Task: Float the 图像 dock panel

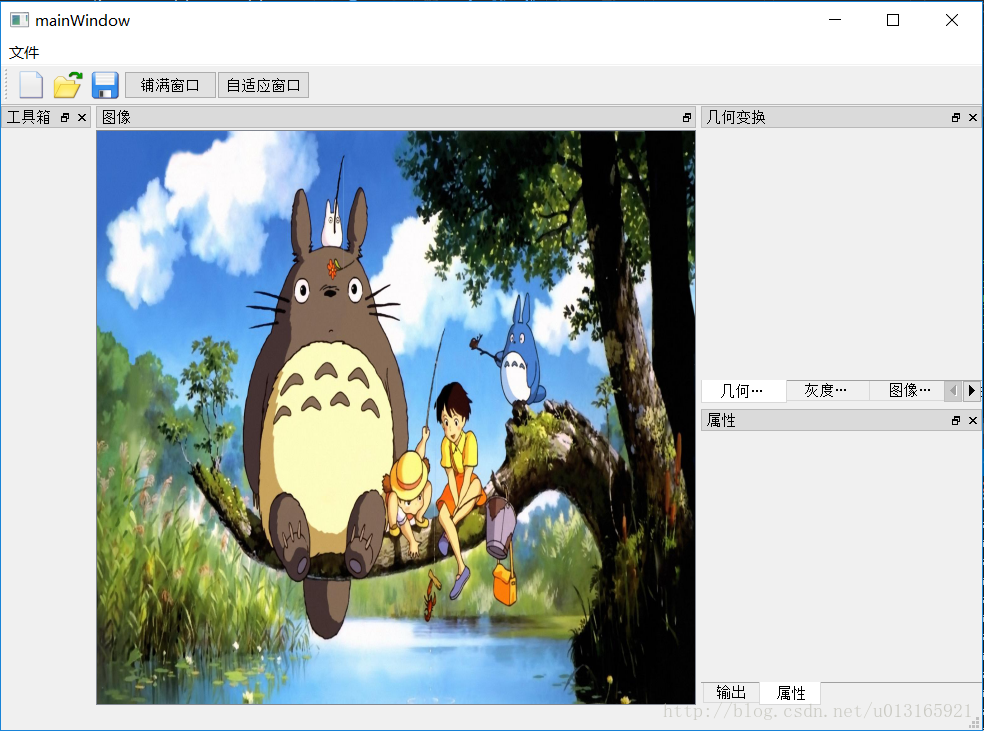Action: point(687,117)
